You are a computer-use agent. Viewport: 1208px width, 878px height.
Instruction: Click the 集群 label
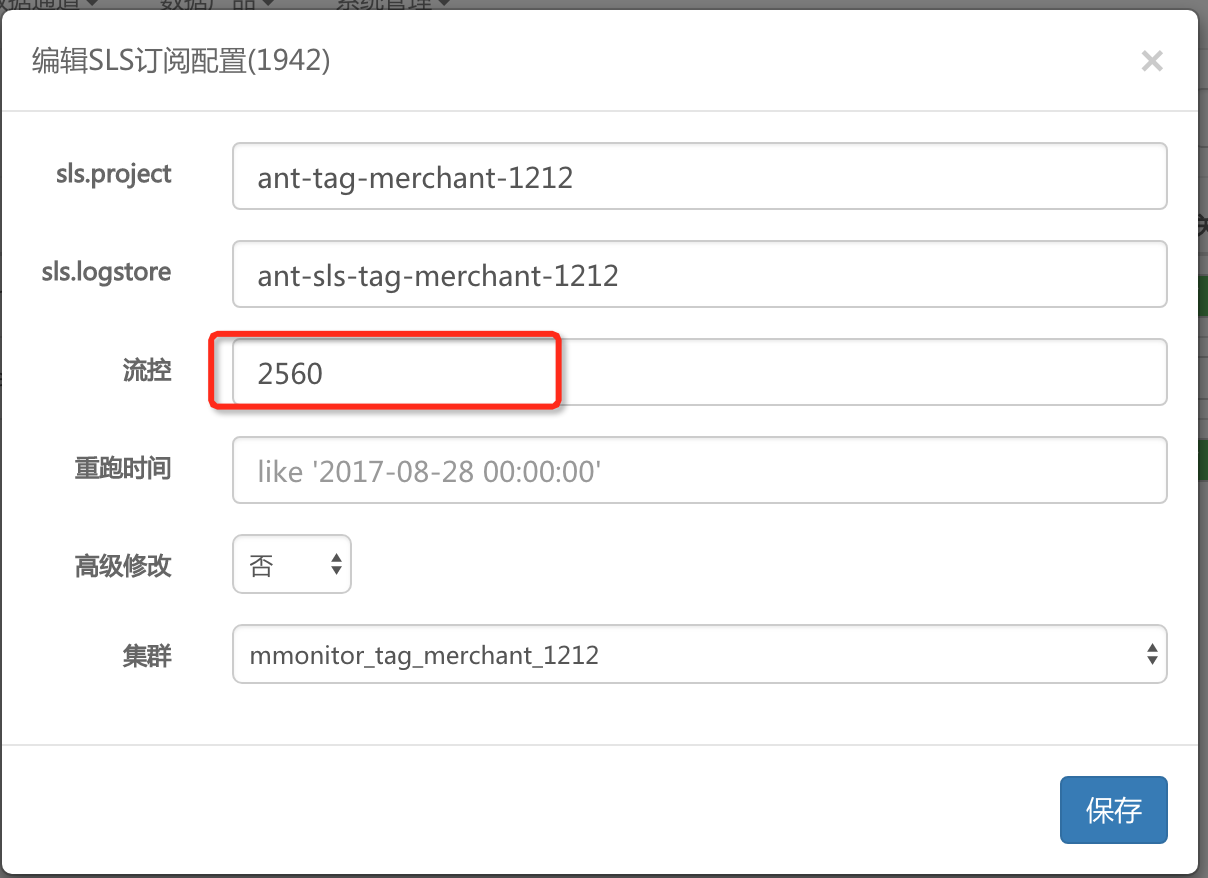147,655
